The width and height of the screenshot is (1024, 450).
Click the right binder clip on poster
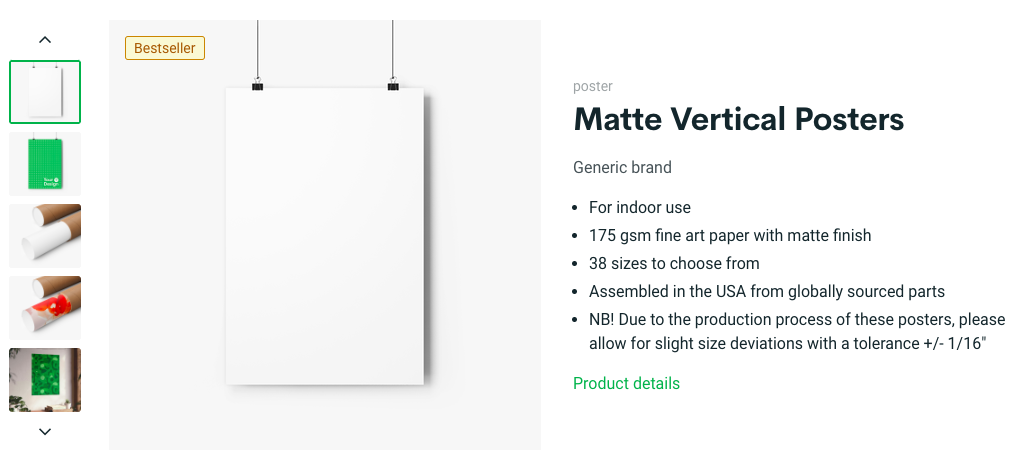[x=393, y=85]
